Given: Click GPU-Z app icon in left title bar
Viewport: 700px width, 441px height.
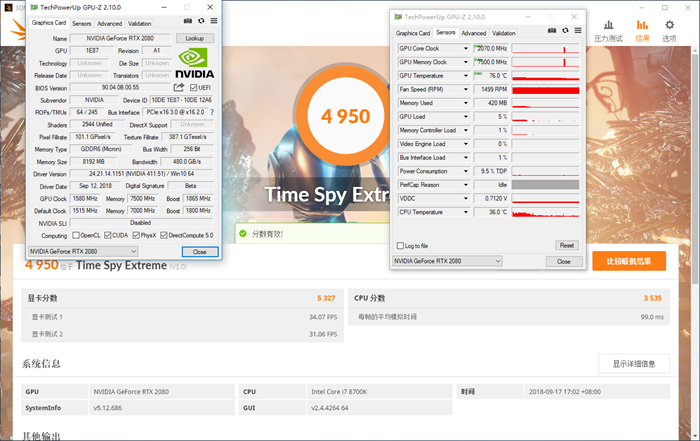Looking at the screenshot, I should pos(34,7).
